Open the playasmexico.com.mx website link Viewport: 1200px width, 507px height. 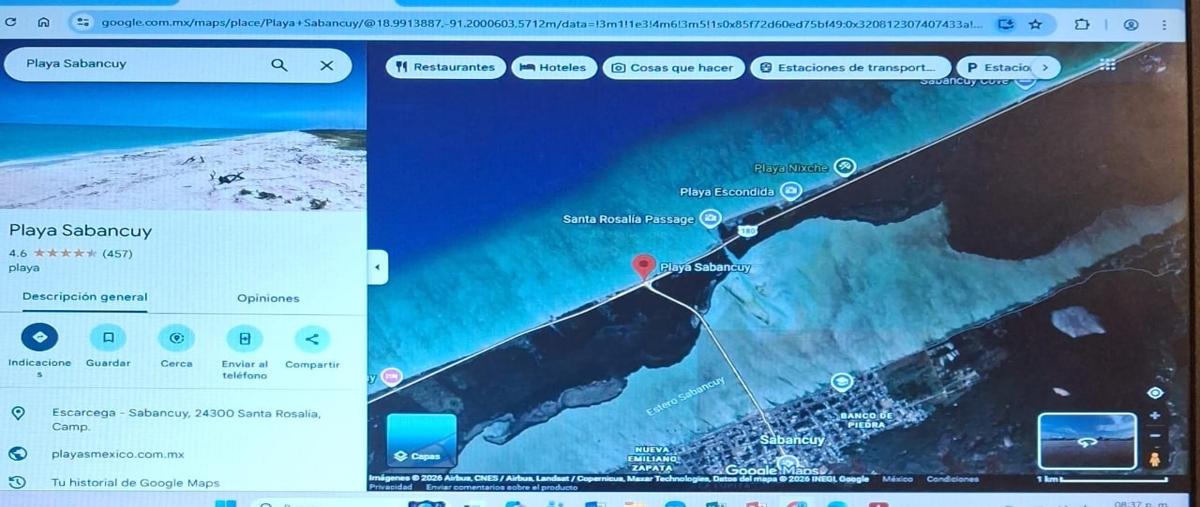click(118, 454)
